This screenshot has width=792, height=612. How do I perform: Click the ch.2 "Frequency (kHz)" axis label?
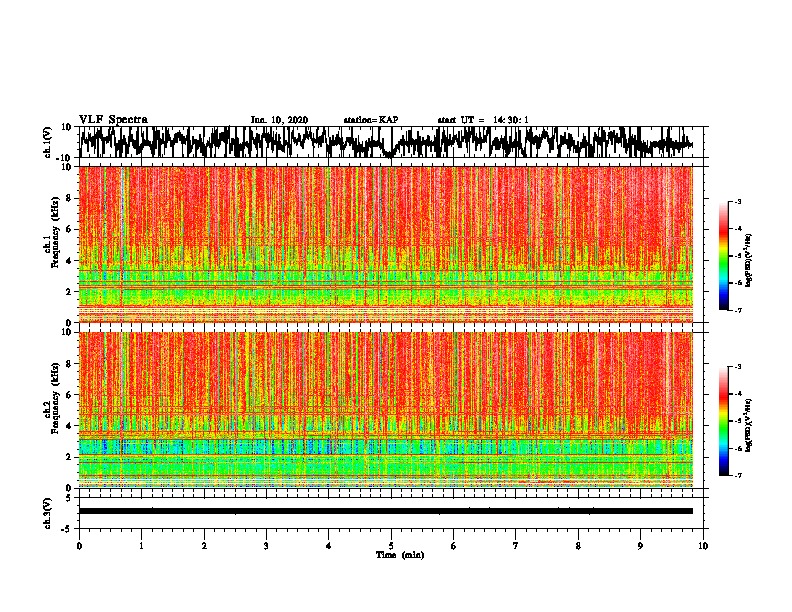click(x=53, y=398)
